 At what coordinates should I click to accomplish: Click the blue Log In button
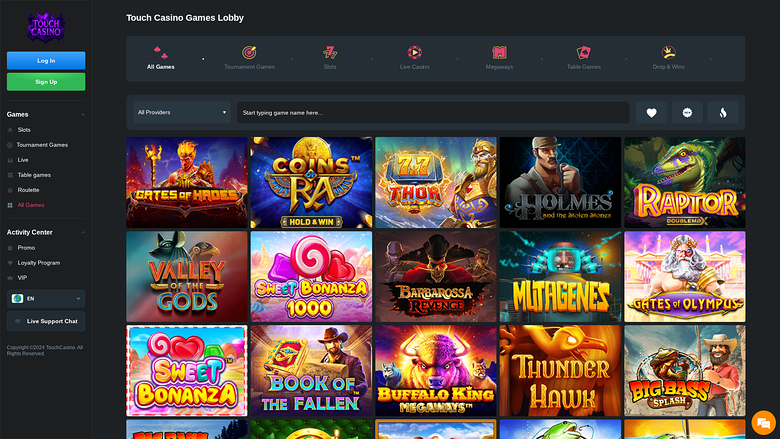tap(46, 61)
